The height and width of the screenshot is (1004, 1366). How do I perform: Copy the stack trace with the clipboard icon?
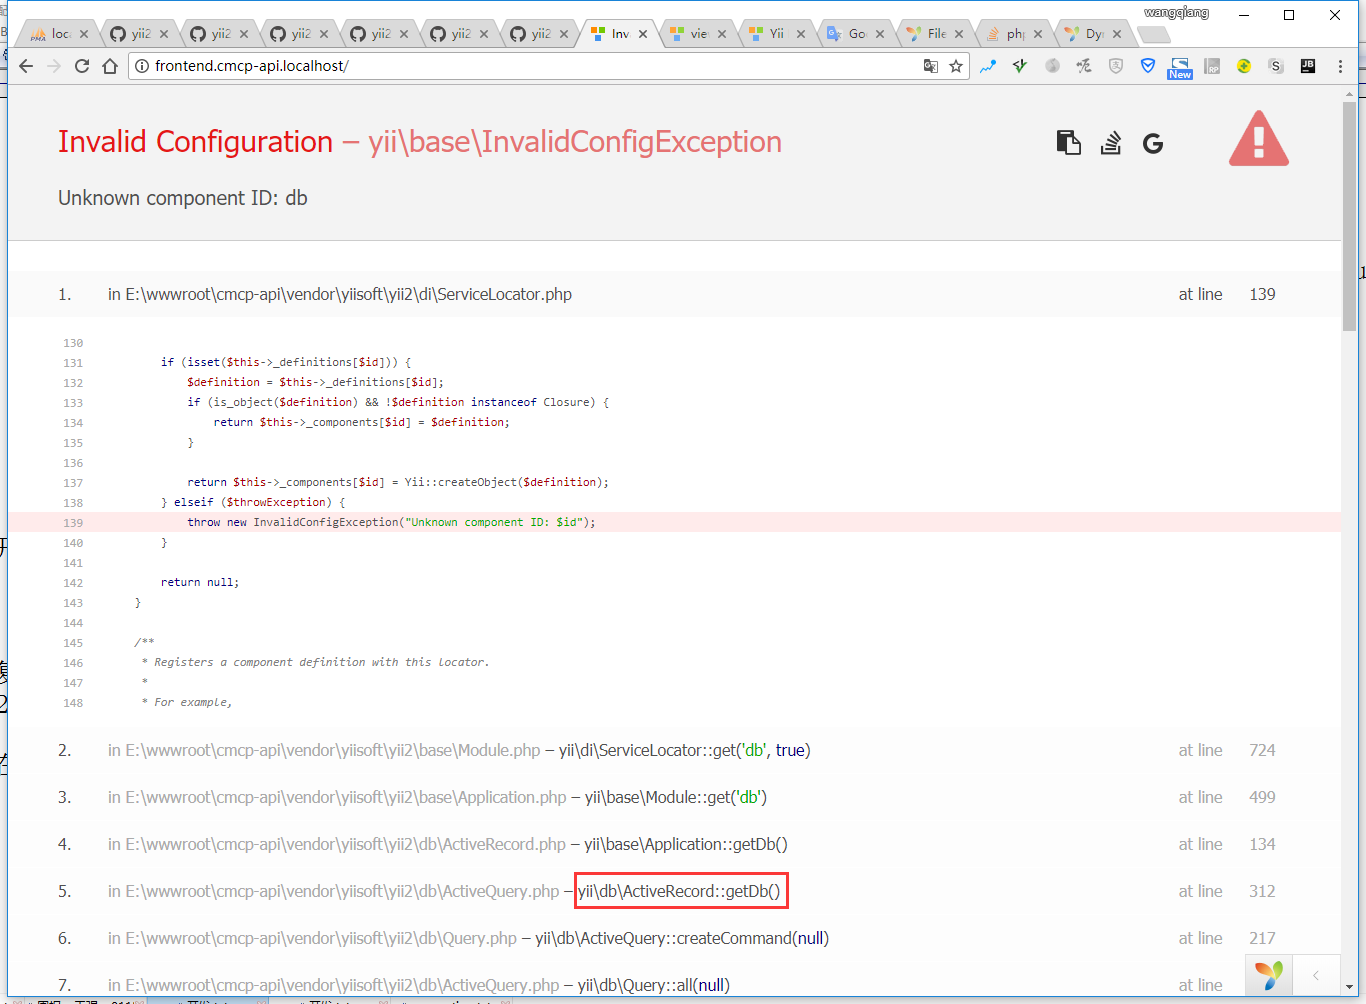click(1068, 143)
